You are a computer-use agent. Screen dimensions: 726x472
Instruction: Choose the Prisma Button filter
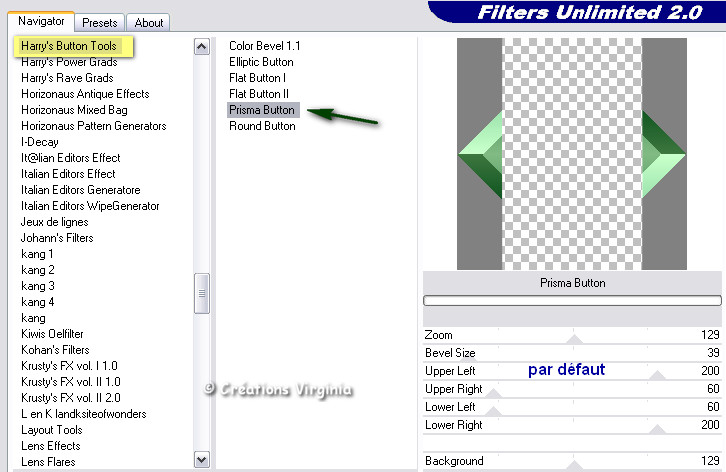pyautogui.click(x=263, y=110)
